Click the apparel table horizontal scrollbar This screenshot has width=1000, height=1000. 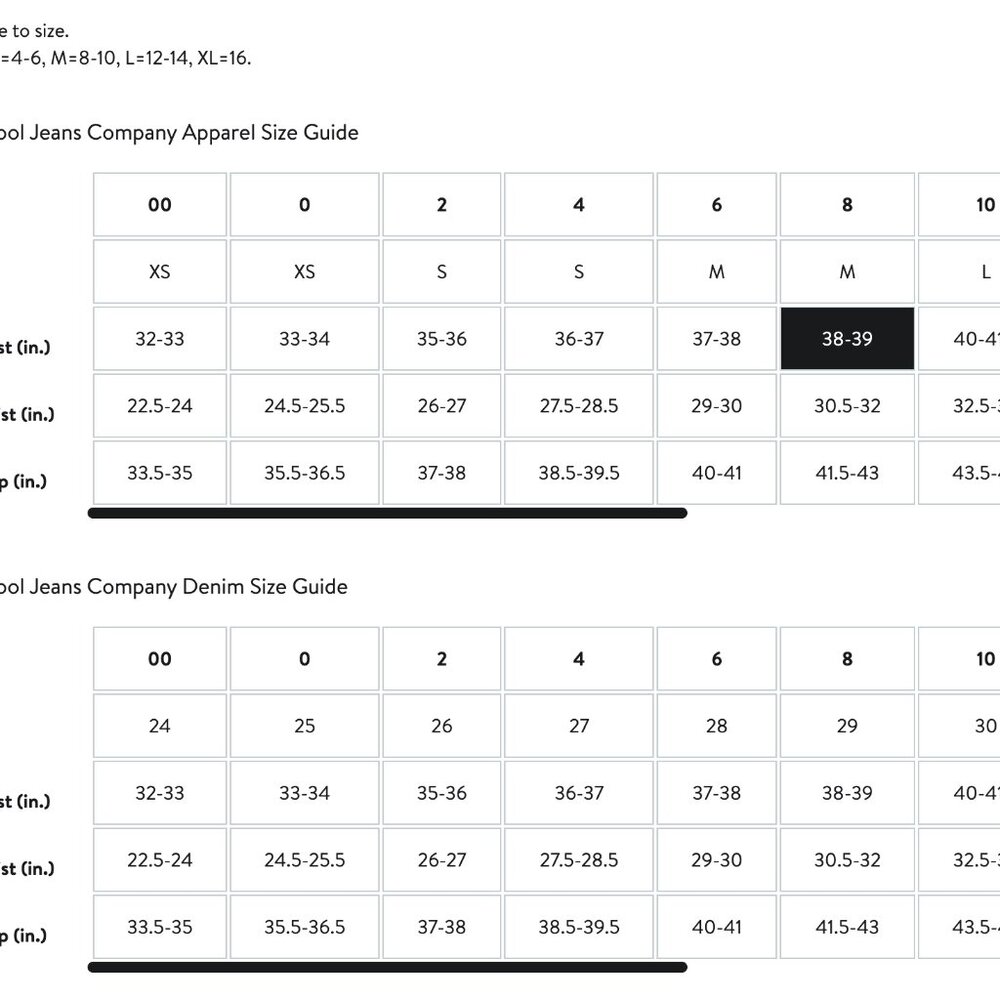[x=387, y=513]
